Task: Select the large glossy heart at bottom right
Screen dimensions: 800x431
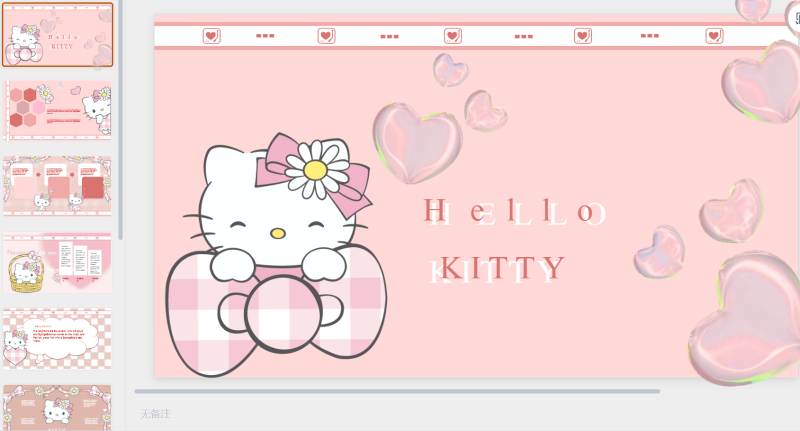Action: (744, 319)
